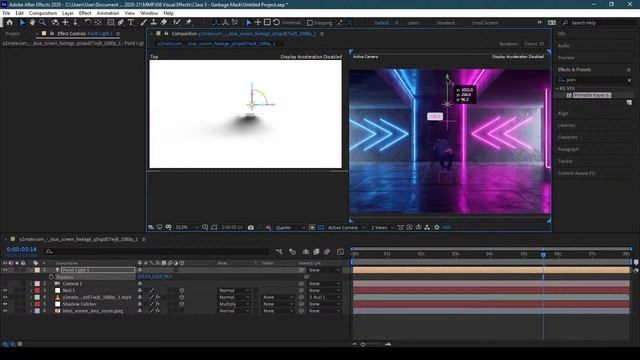
Task: Open the magnification 33.3% dropdown
Action: (x=187, y=227)
